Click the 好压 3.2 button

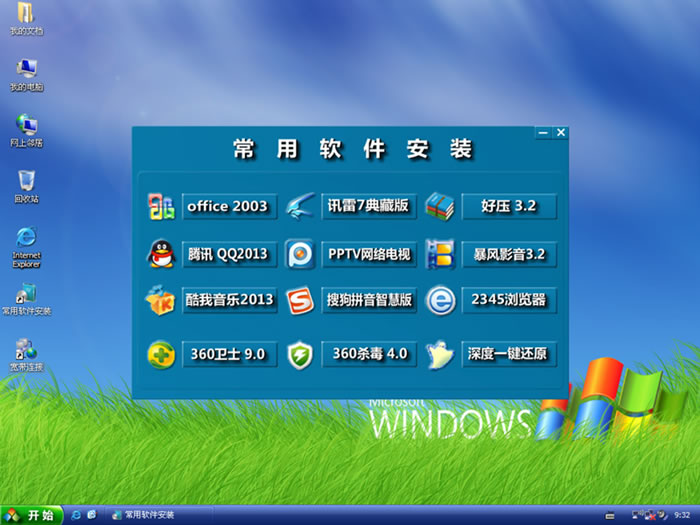pyautogui.click(x=509, y=206)
